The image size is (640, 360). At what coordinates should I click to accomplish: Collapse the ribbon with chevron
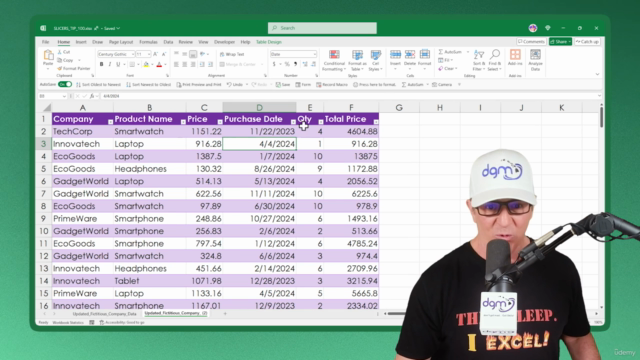point(597,75)
